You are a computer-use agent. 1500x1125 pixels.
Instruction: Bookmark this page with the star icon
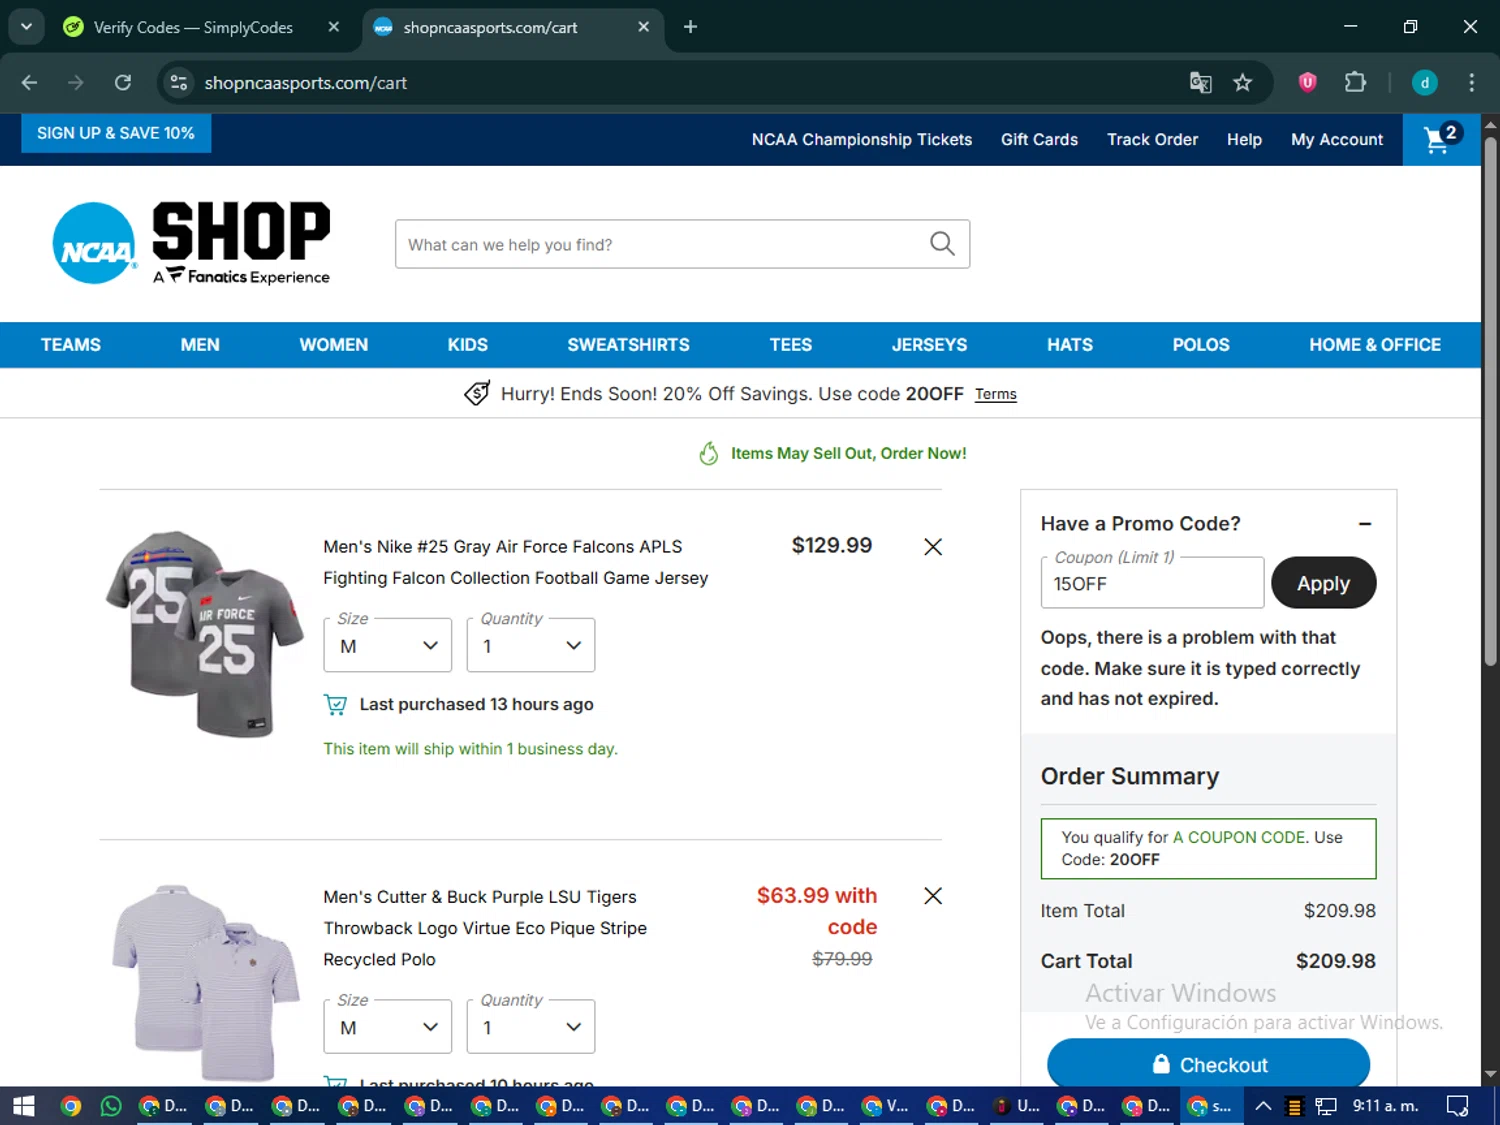point(1243,83)
